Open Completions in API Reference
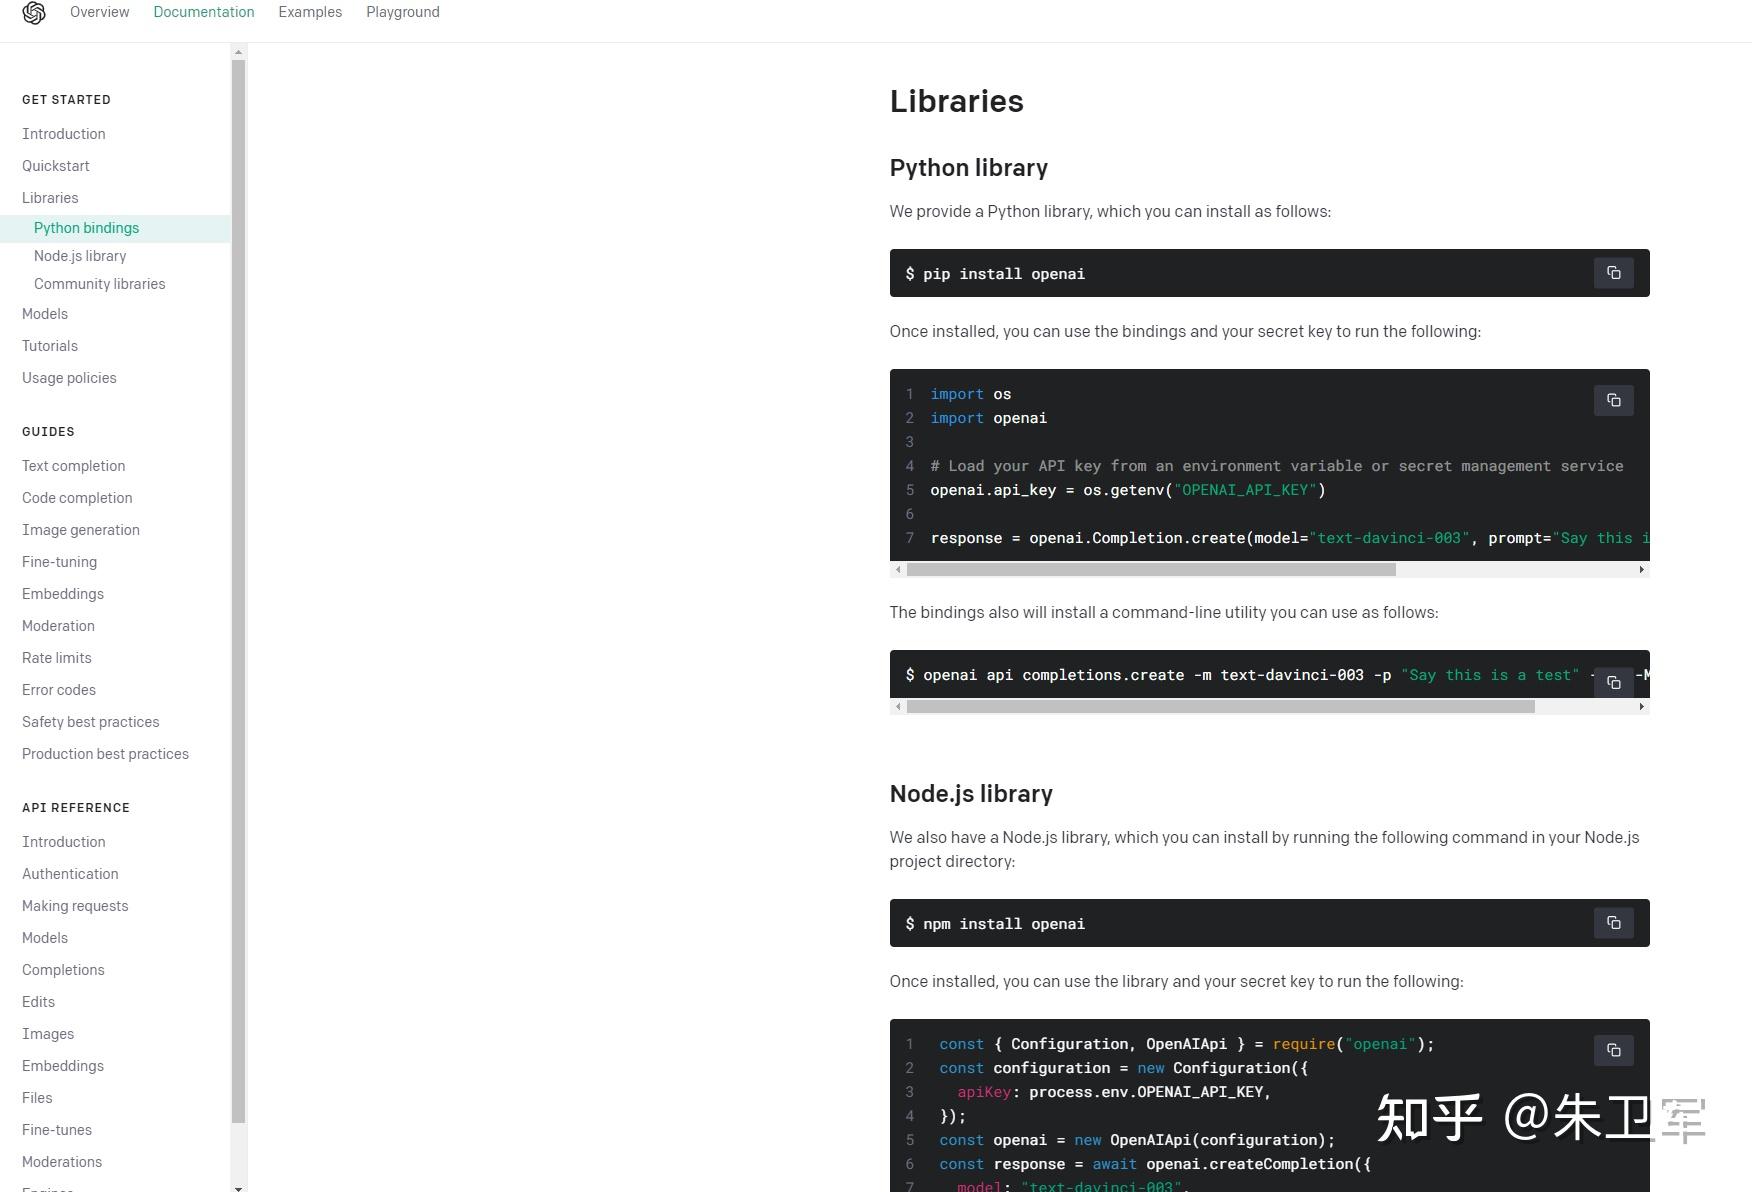This screenshot has width=1752, height=1192. pyautogui.click(x=63, y=970)
